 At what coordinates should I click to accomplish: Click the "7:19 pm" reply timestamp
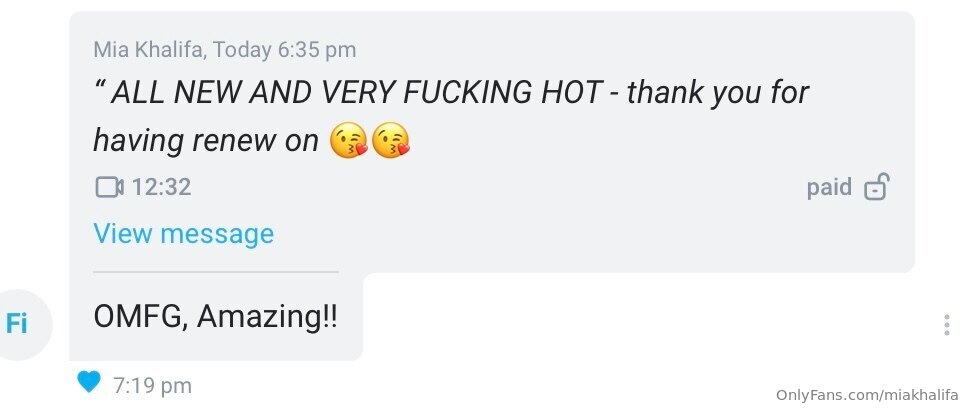click(x=152, y=385)
